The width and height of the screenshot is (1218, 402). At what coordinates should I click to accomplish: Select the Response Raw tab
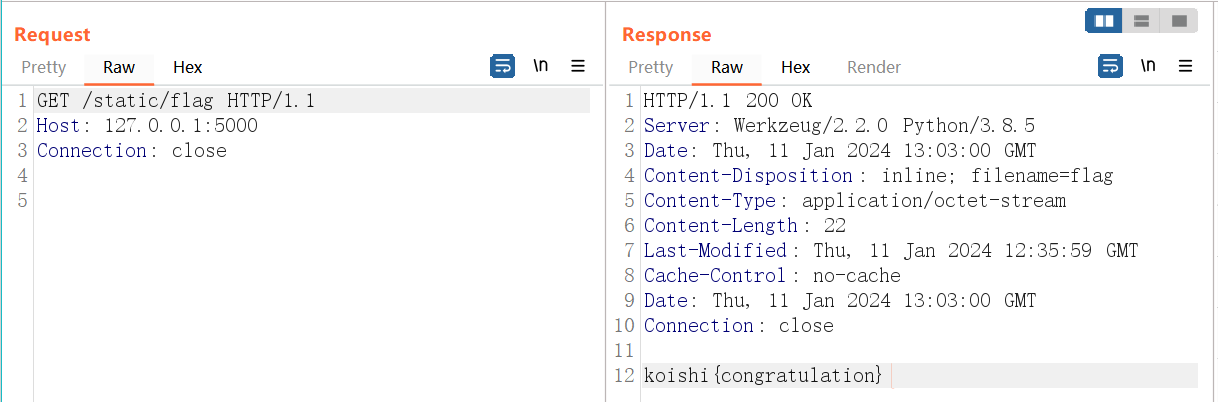click(x=727, y=67)
